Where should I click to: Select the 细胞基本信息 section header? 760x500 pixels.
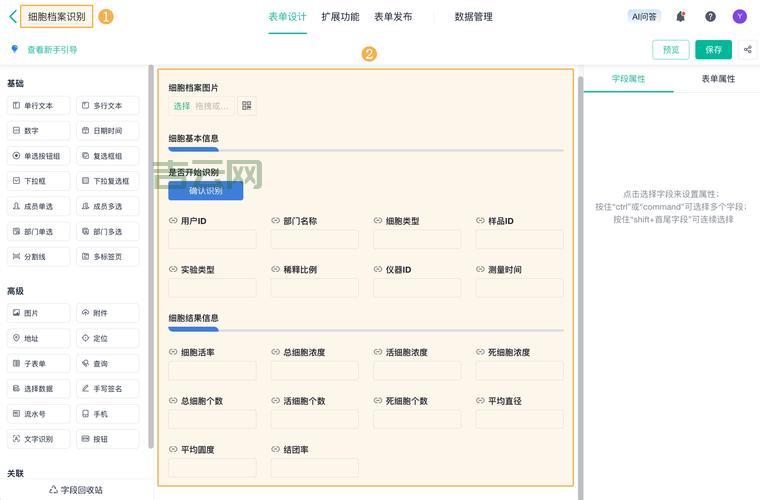pyautogui.click(x=193, y=139)
